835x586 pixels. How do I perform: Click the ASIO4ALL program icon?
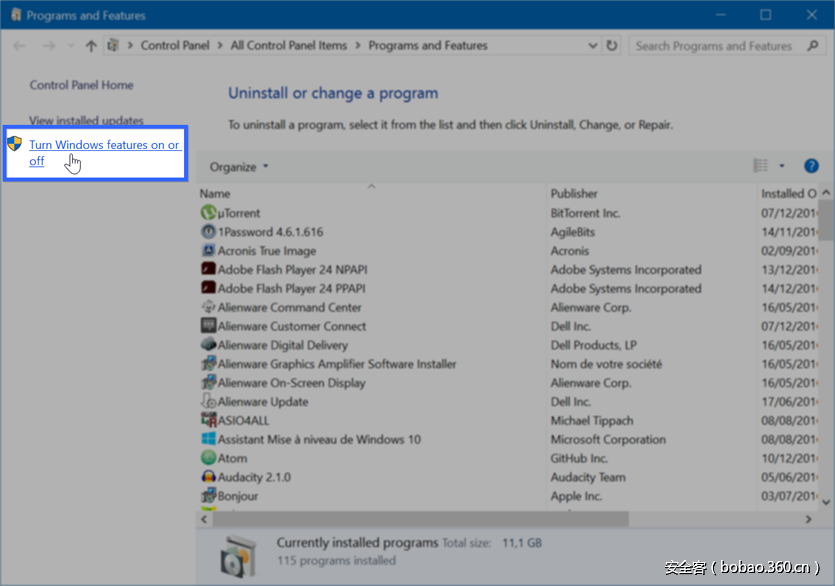click(208, 420)
